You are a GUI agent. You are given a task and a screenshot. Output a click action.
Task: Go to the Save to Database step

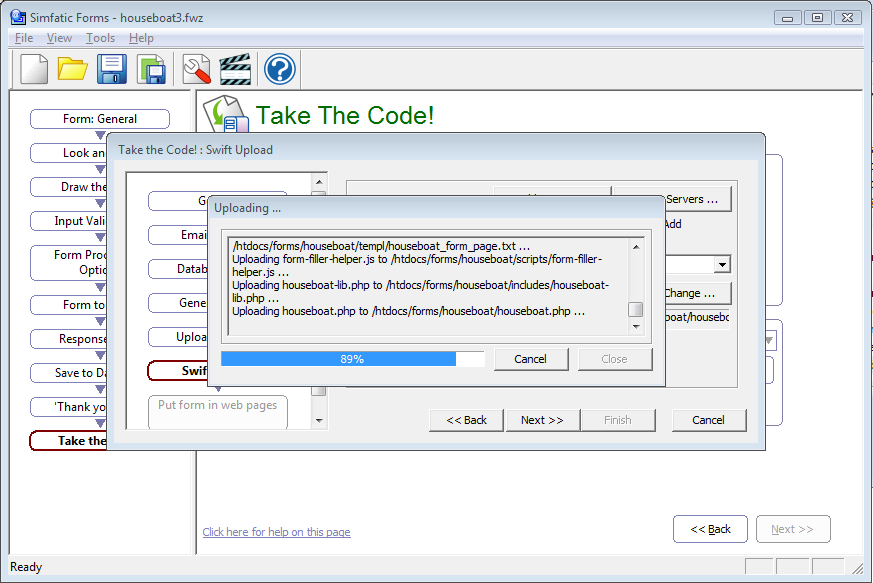tap(68, 373)
